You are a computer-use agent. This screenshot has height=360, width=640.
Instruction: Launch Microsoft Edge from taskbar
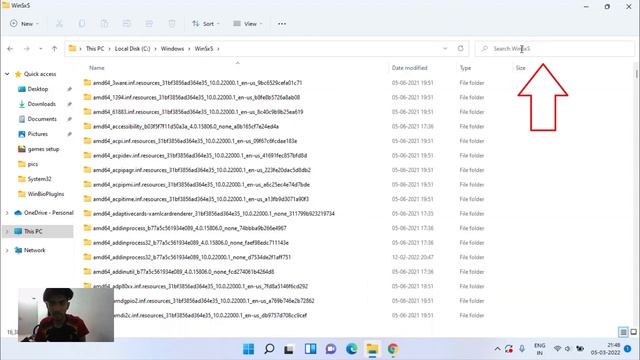pos(351,349)
